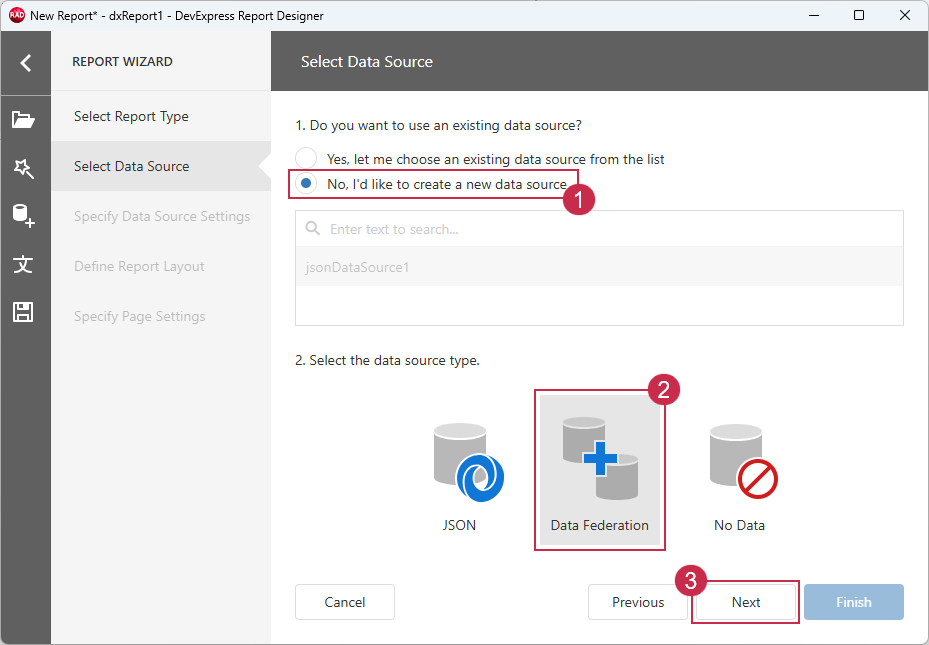Click the magnifier search icon
929x645 pixels.
point(312,229)
